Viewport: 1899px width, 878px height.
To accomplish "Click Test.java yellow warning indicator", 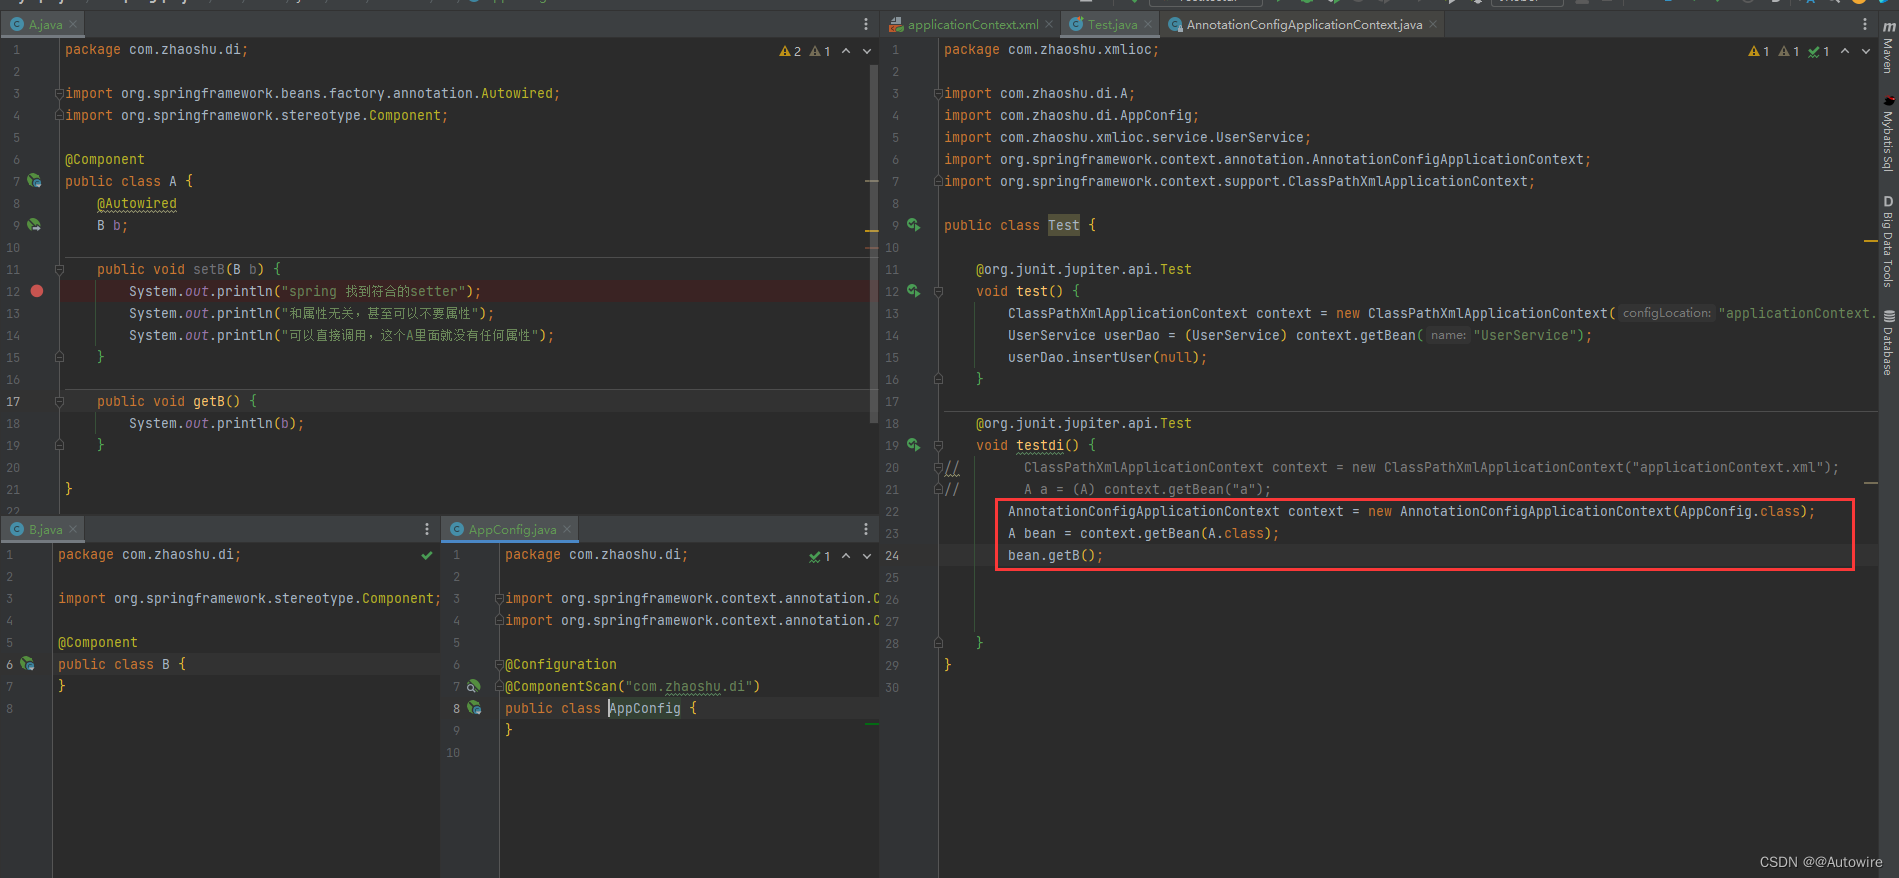I will click(1759, 51).
